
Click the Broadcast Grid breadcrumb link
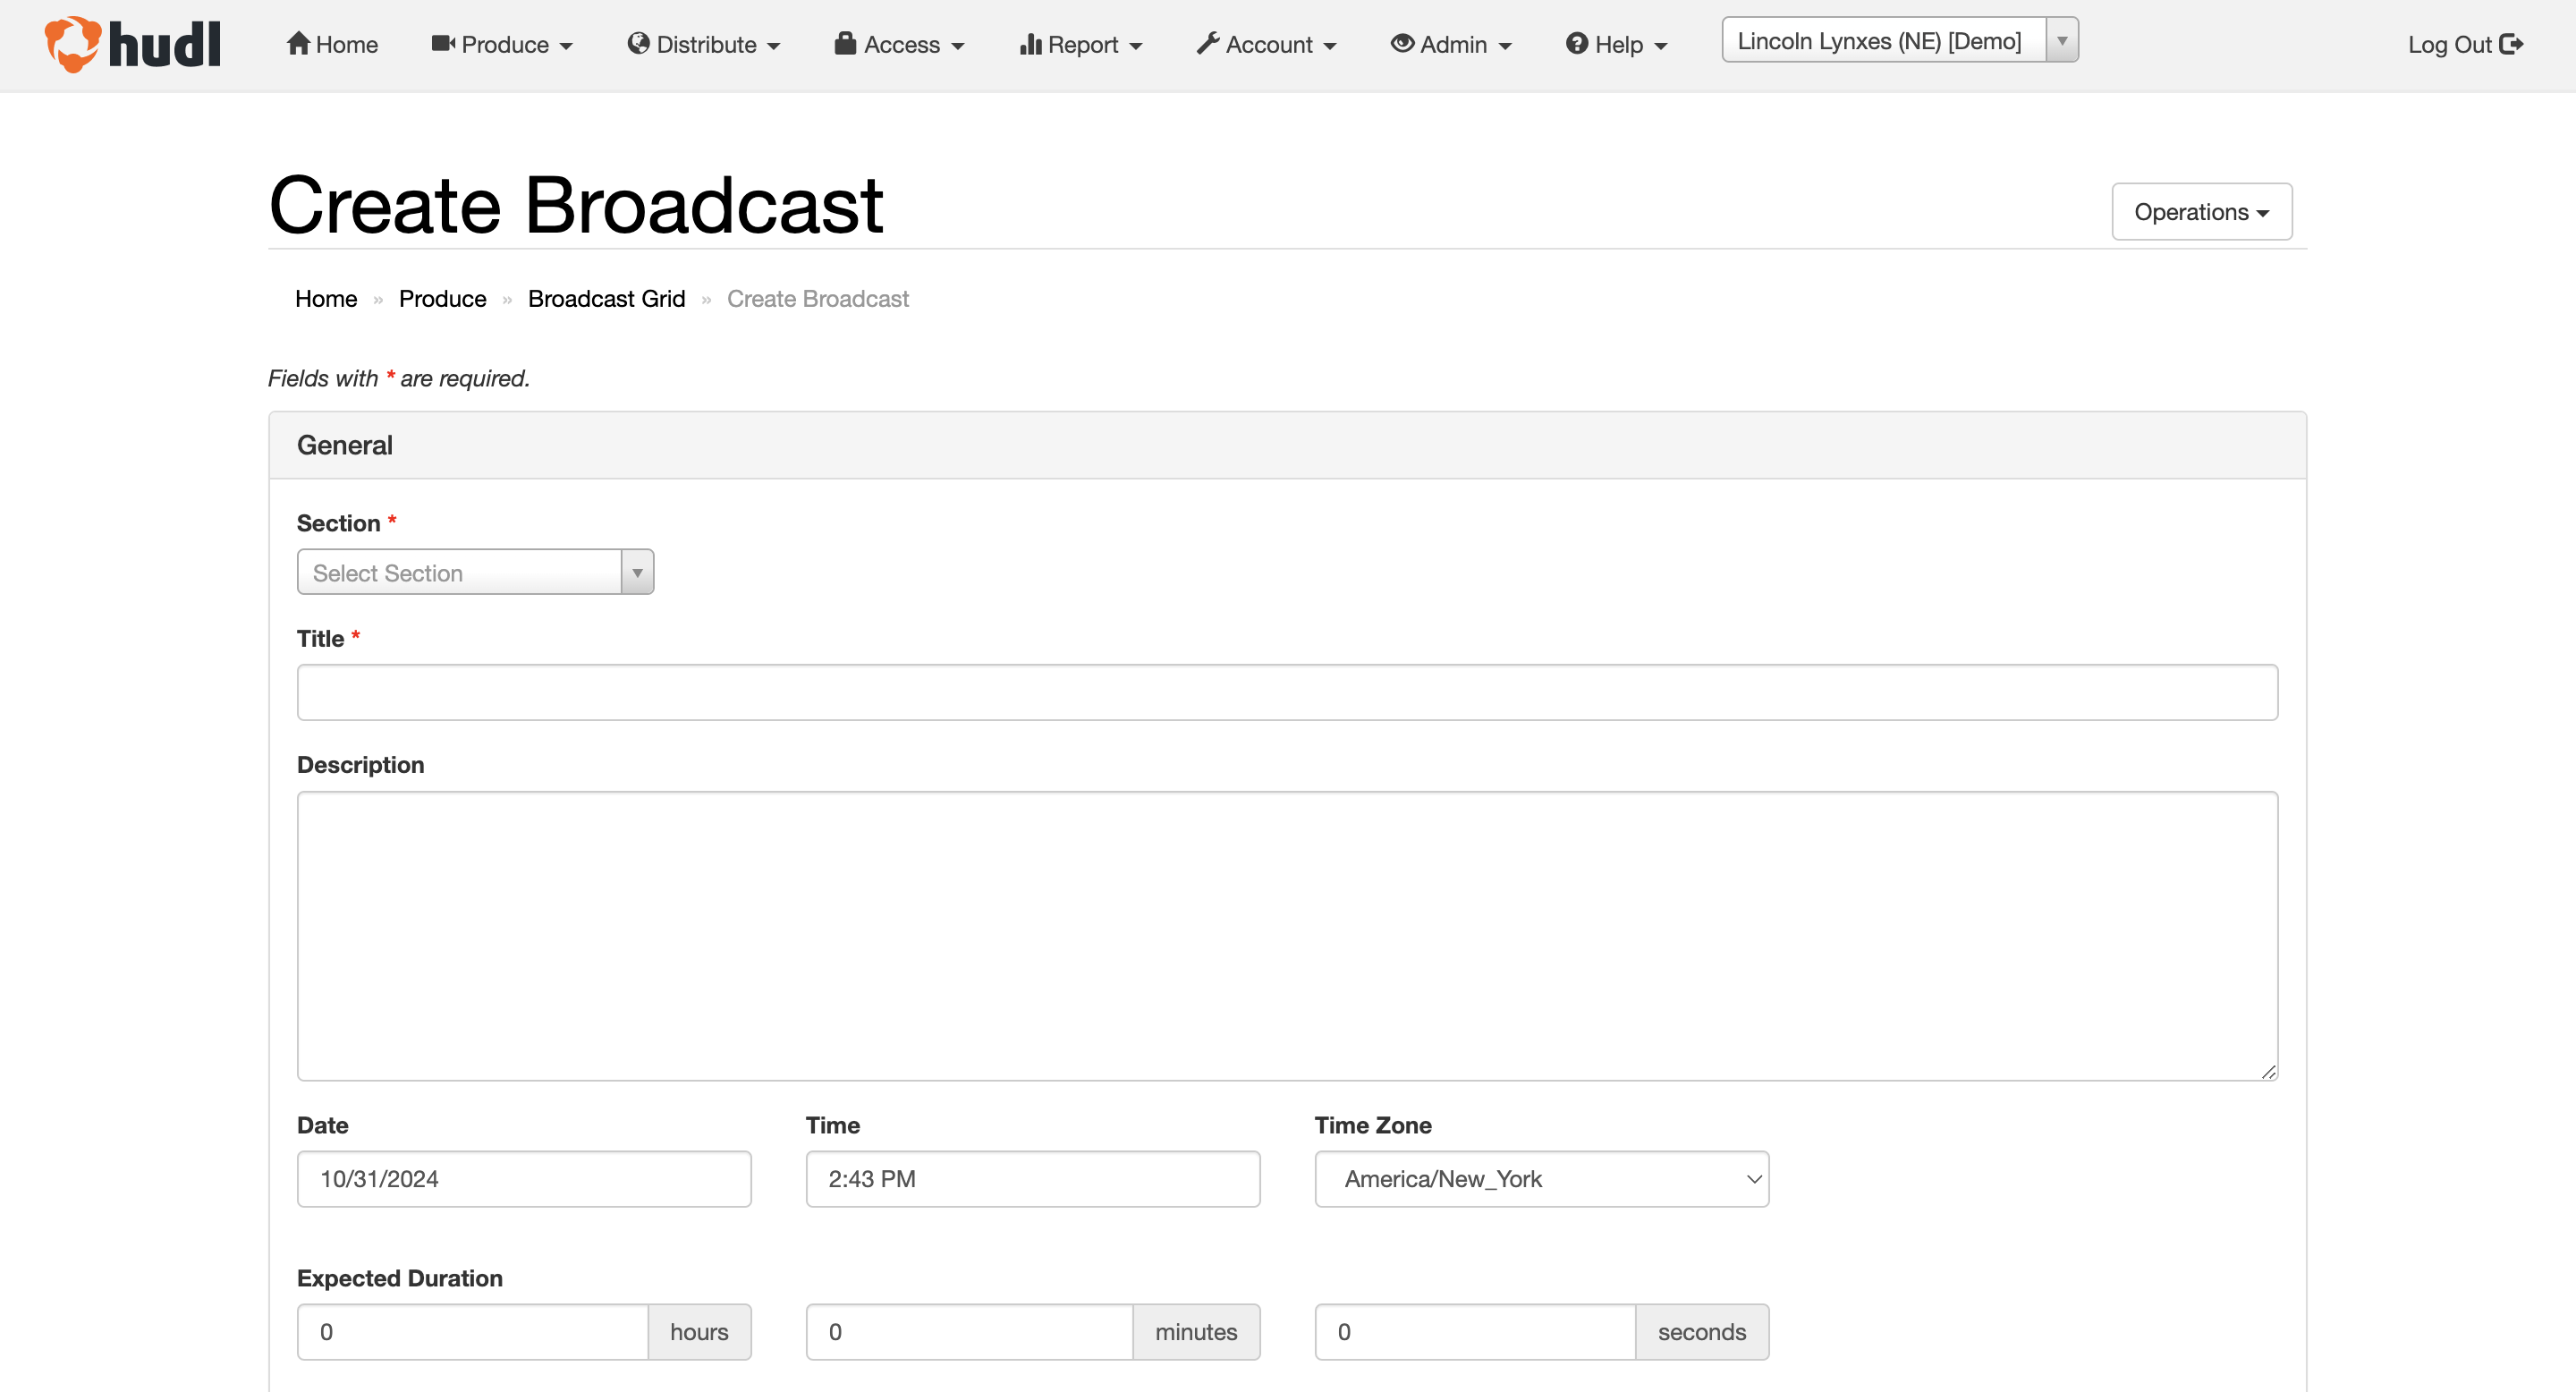point(606,298)
